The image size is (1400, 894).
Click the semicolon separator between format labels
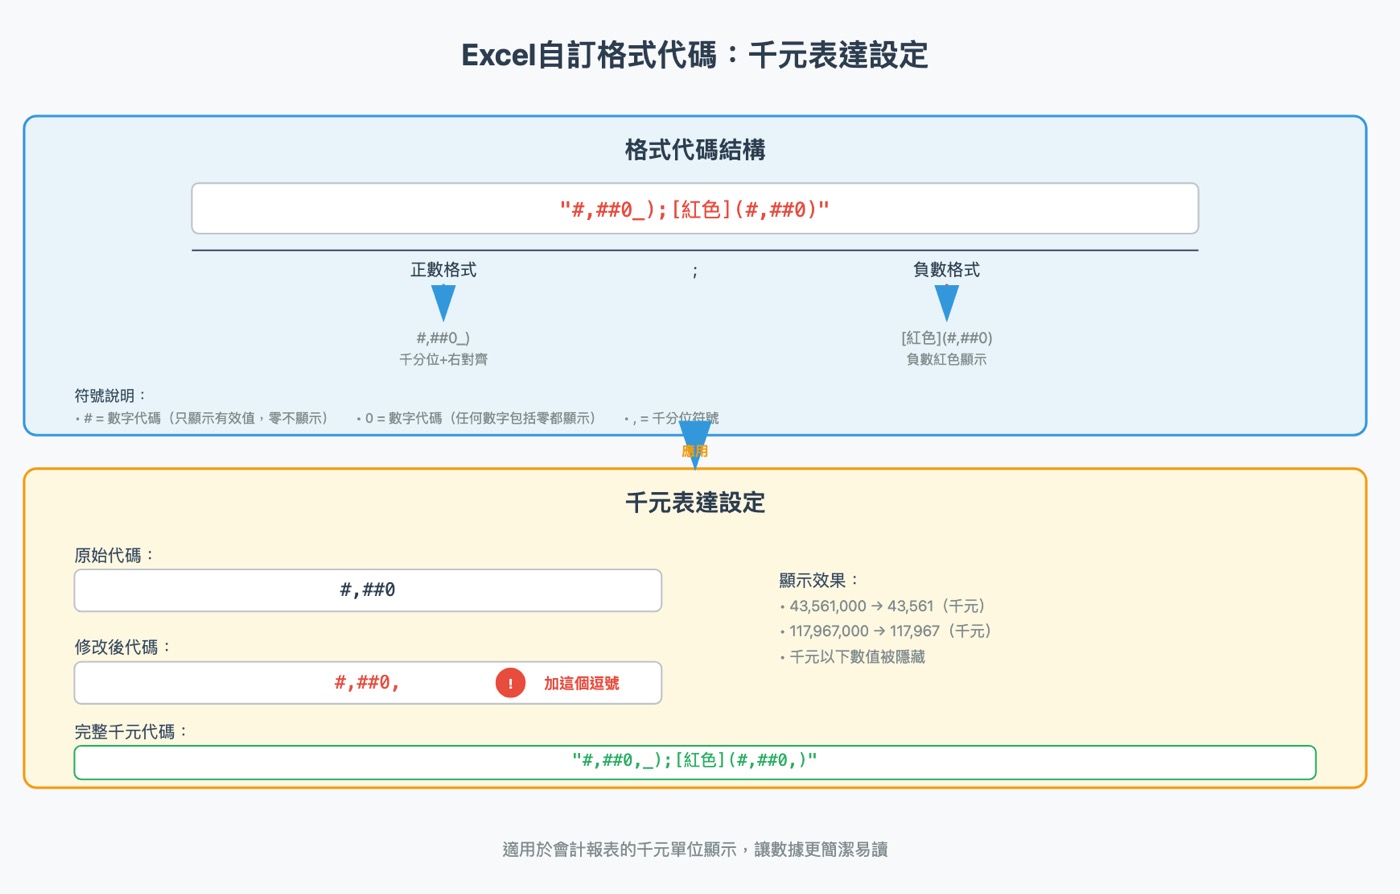(695, 271)
